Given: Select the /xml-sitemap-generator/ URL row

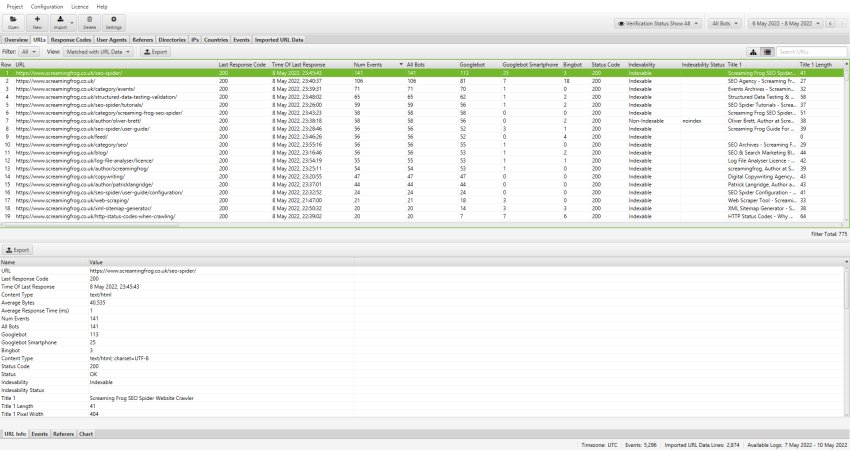Looking at the screenshot, I should pyautogui.click(x=422, y=208).
